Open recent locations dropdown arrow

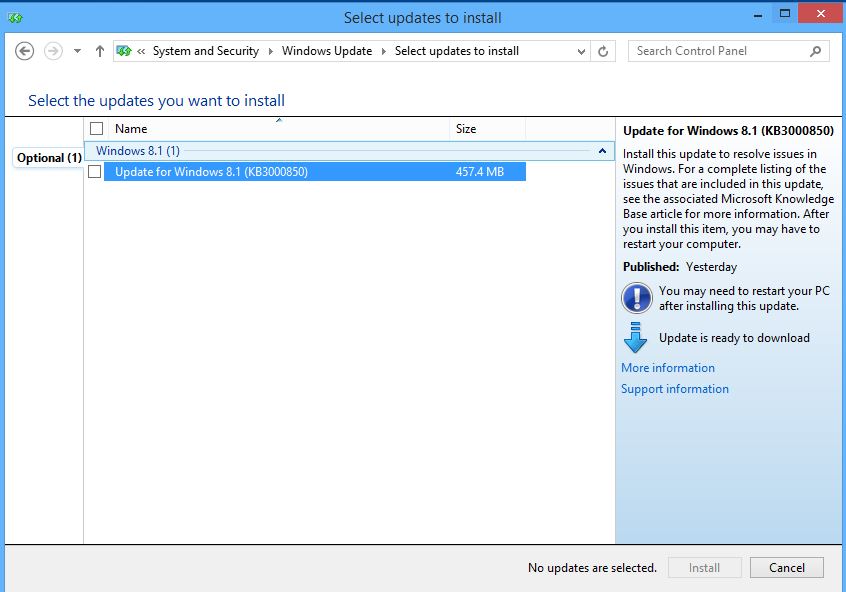(x=77, y=51)
